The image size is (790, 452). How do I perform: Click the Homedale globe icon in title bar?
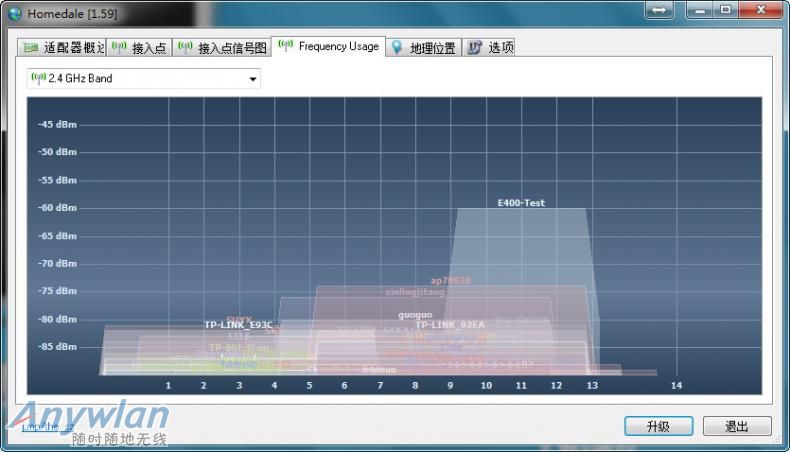[x=14, y=13]
